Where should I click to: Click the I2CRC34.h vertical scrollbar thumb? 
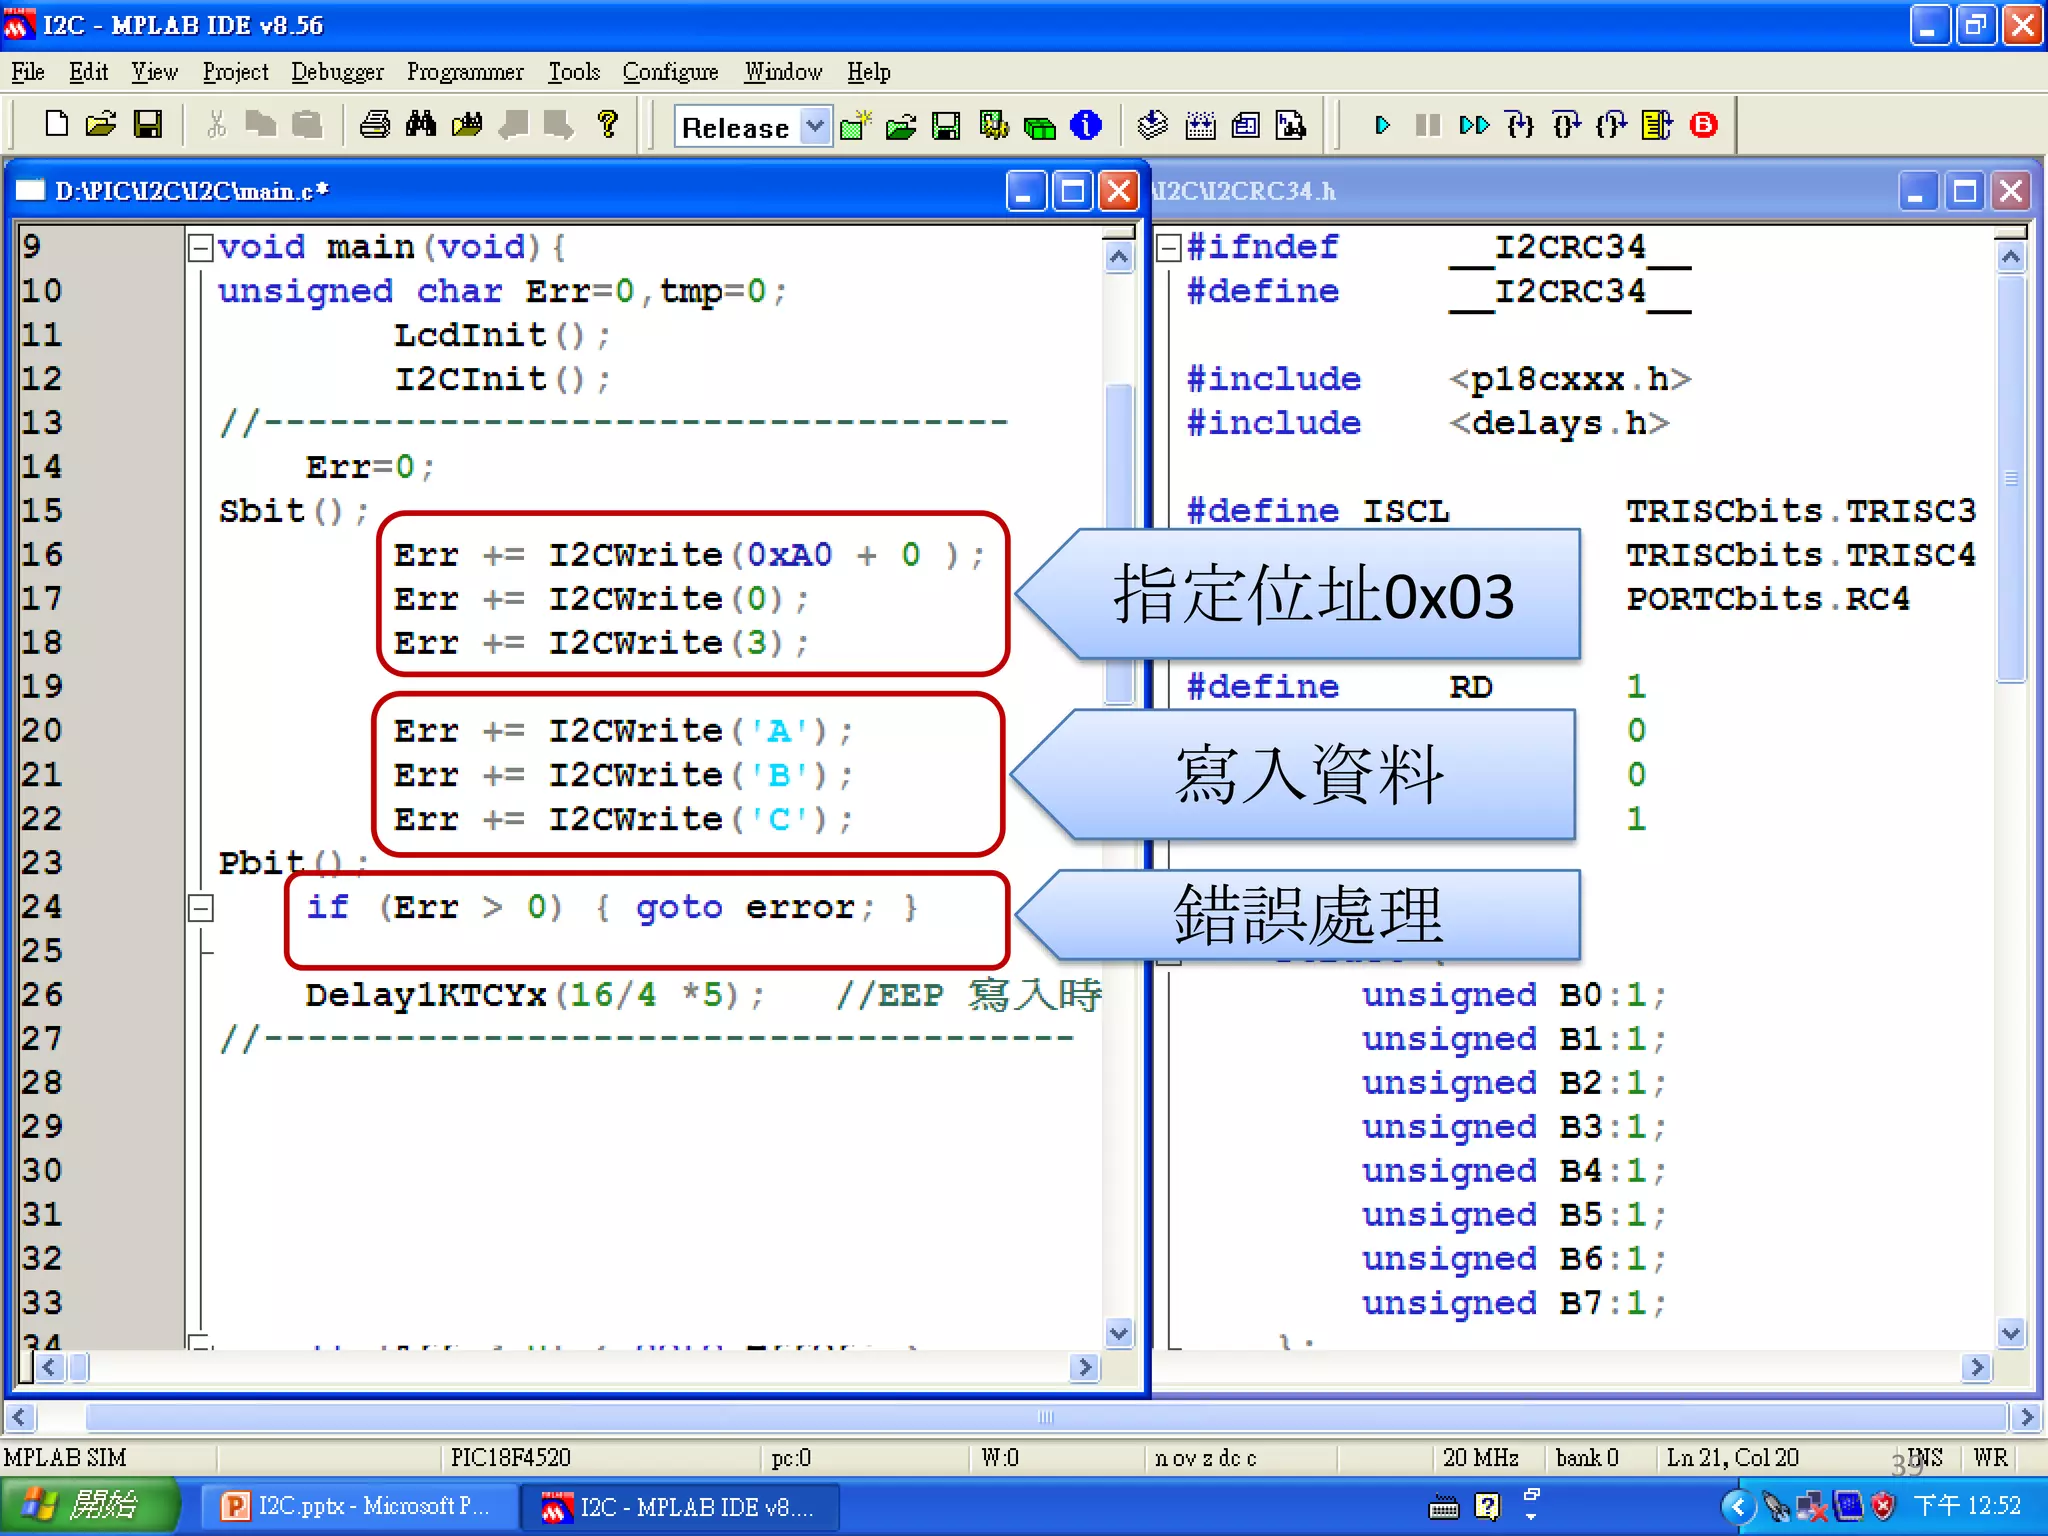coord(2011,478)
